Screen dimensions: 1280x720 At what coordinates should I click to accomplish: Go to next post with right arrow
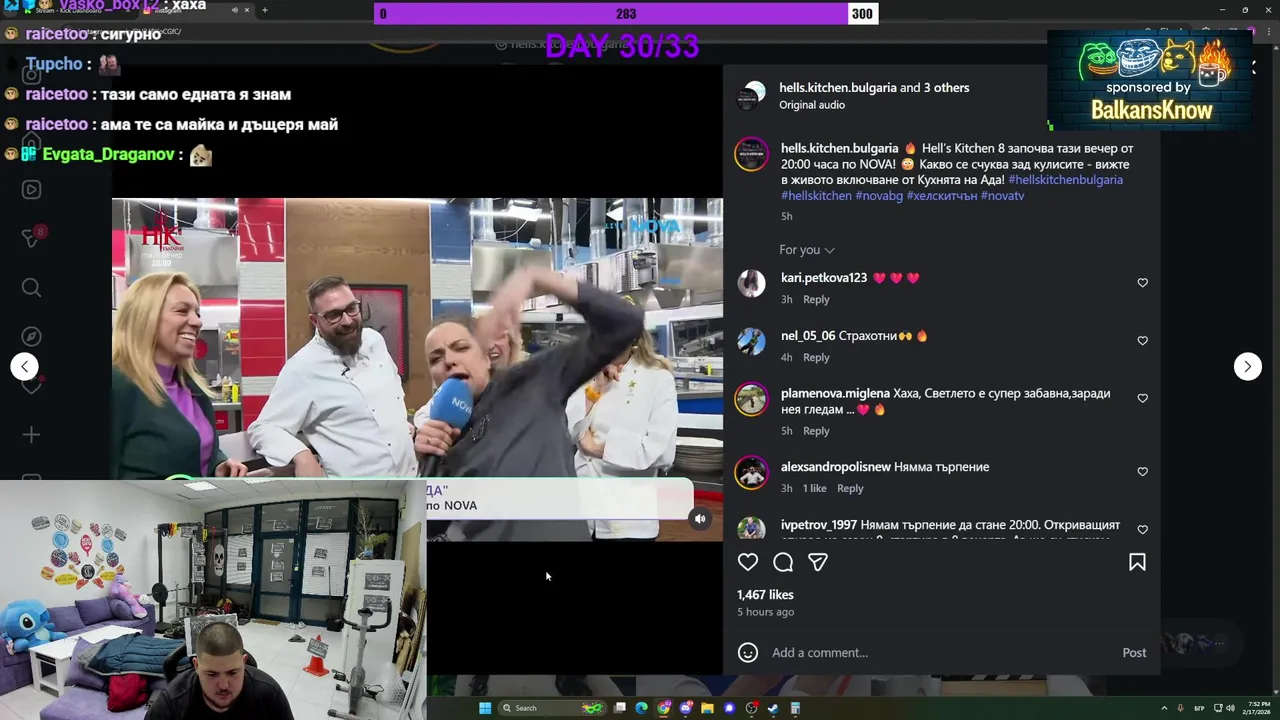[1247, 366]
